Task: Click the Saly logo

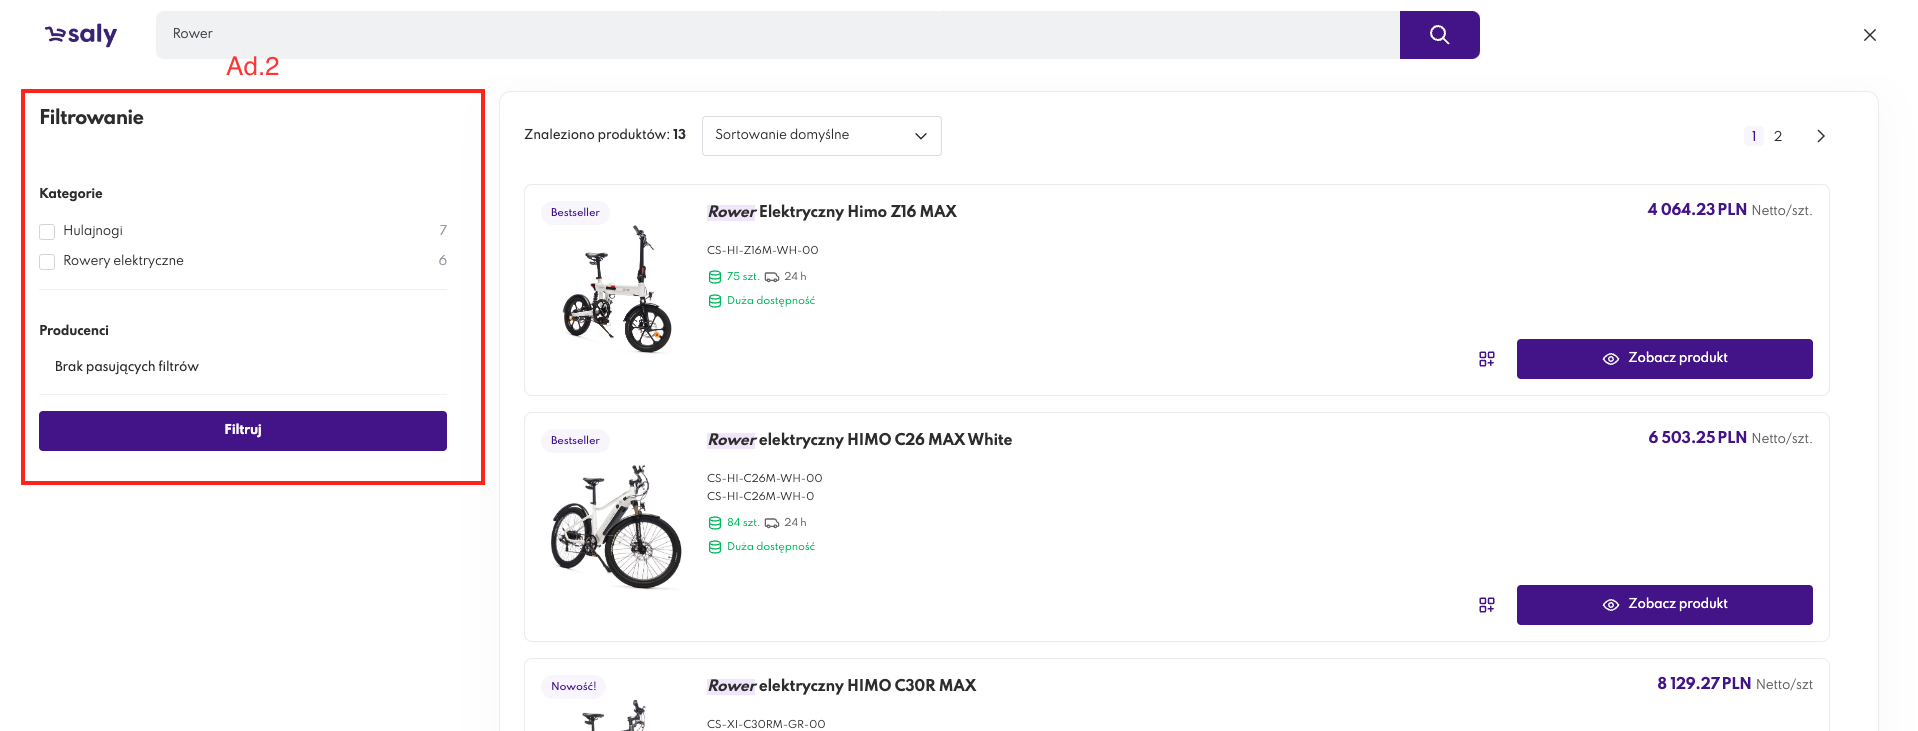Action: coord(81,35)
